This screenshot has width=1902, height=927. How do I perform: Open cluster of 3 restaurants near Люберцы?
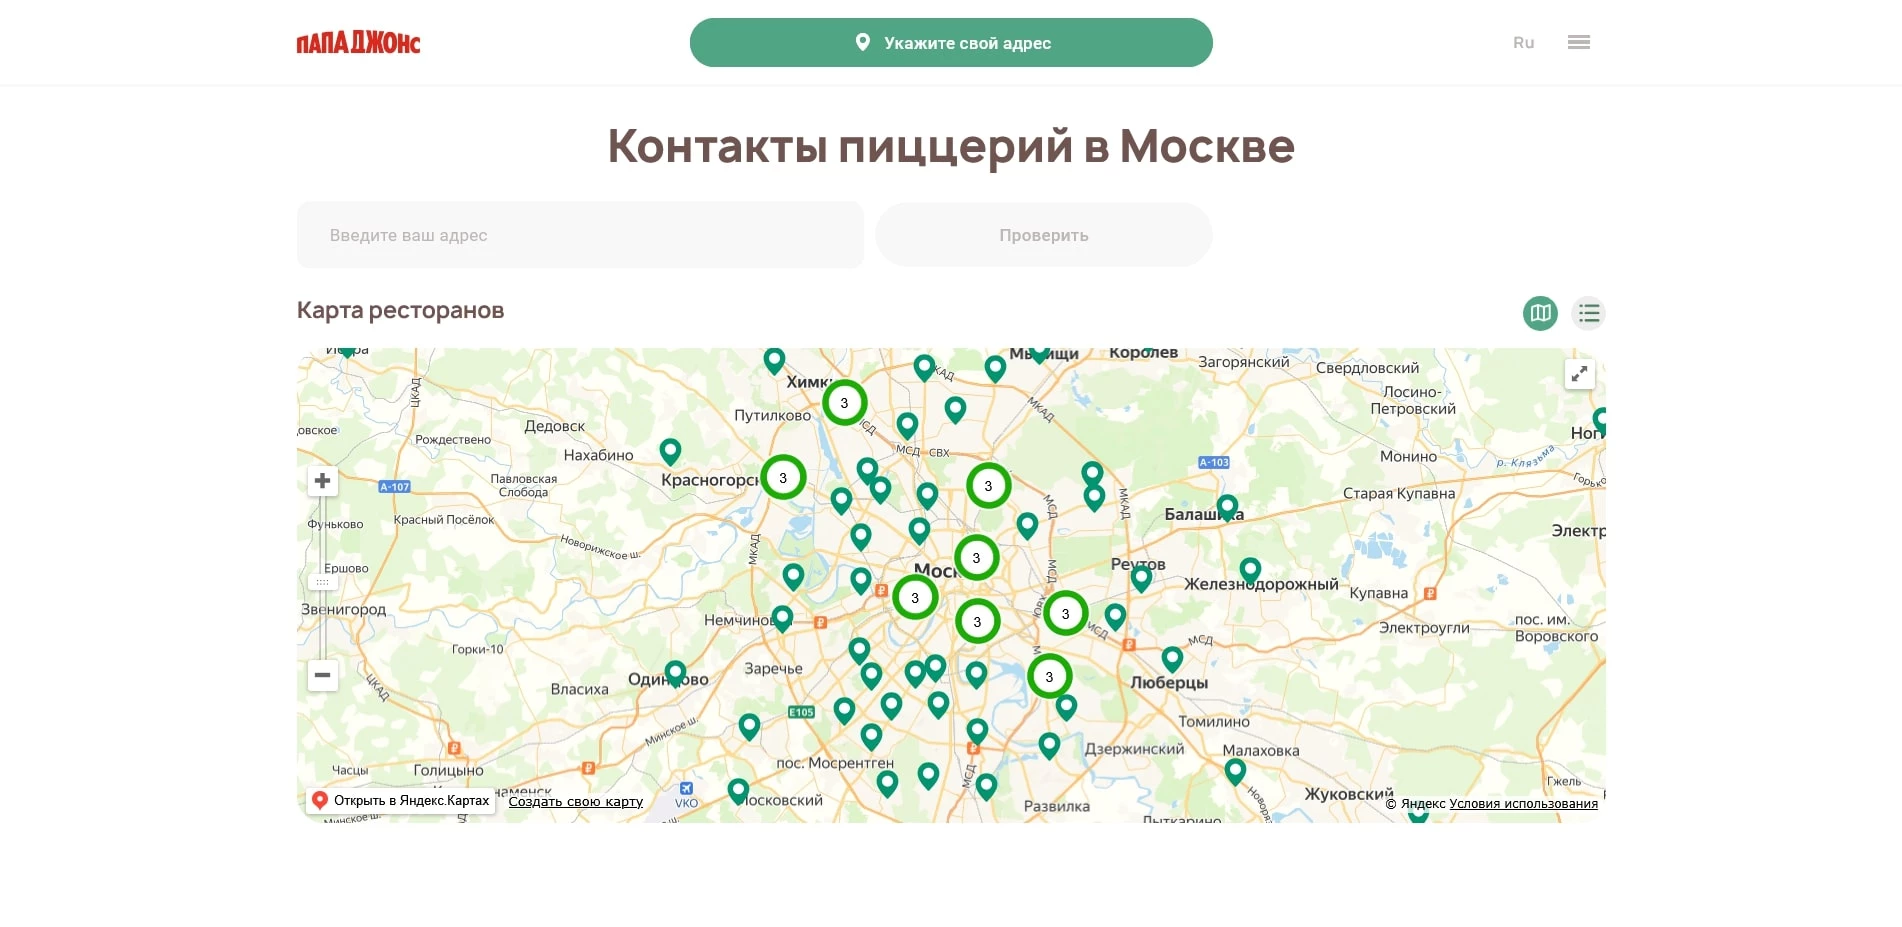coord(1049,676)
